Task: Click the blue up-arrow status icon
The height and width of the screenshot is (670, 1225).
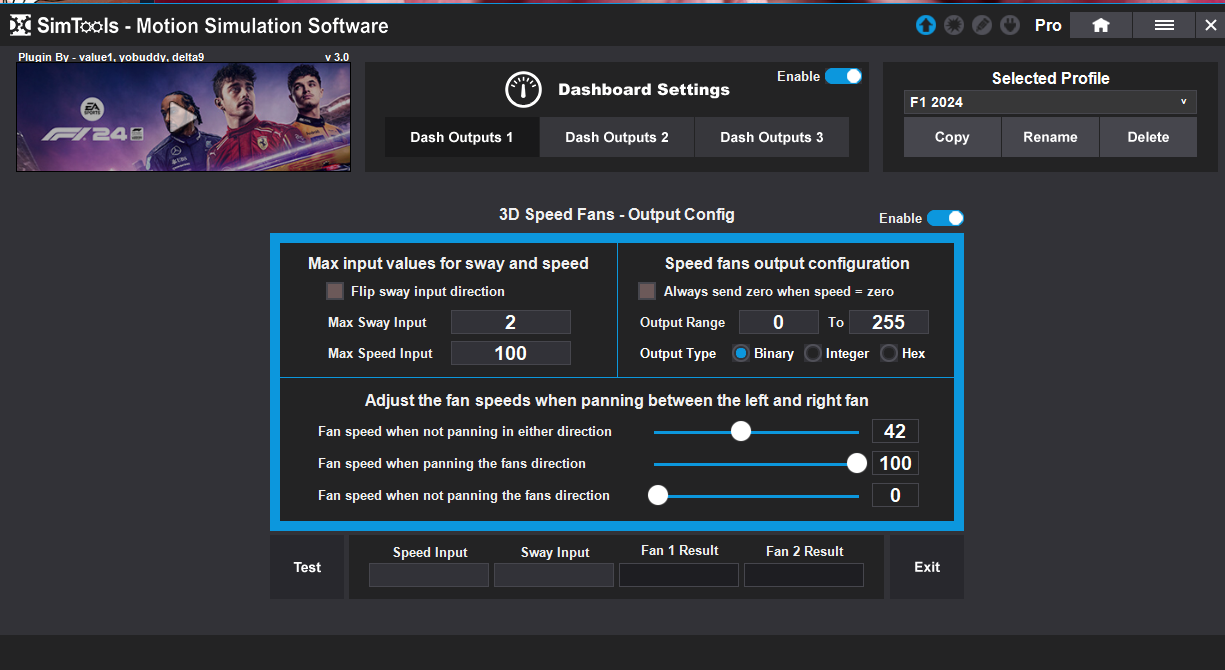Action: tap(926, 25)
